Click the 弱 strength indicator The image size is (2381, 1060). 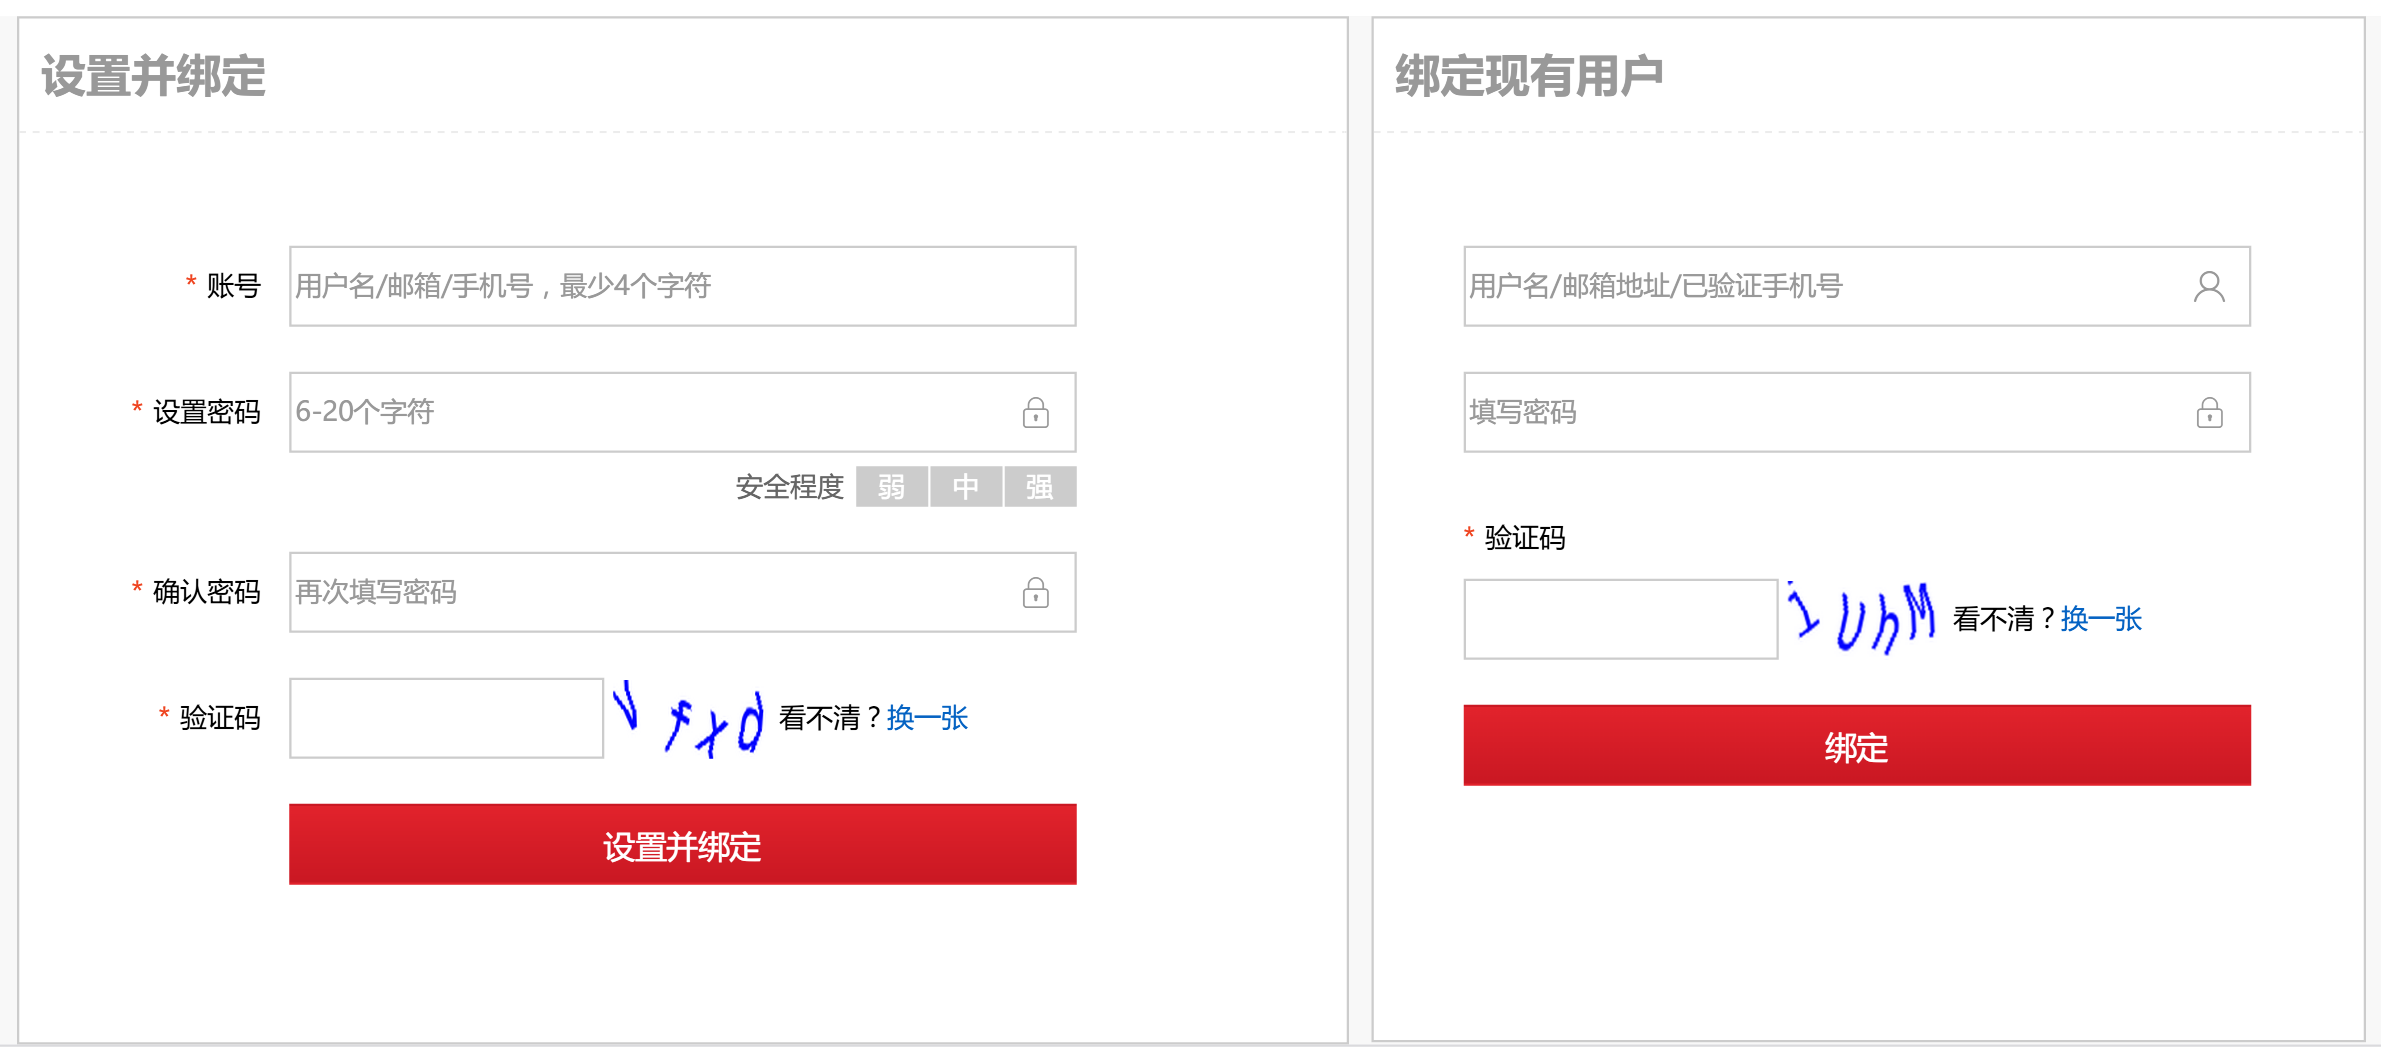(x=892, y=487)
